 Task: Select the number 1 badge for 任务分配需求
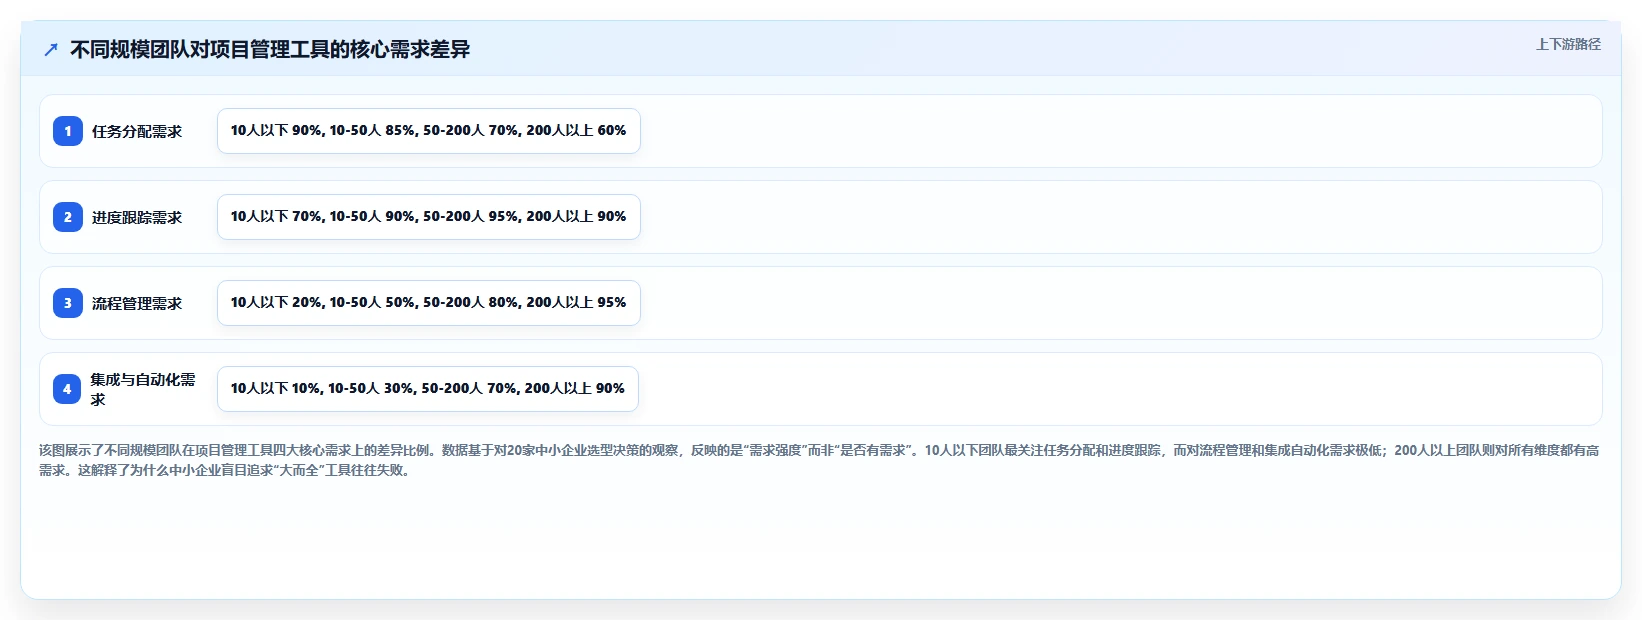click(68, 131)
